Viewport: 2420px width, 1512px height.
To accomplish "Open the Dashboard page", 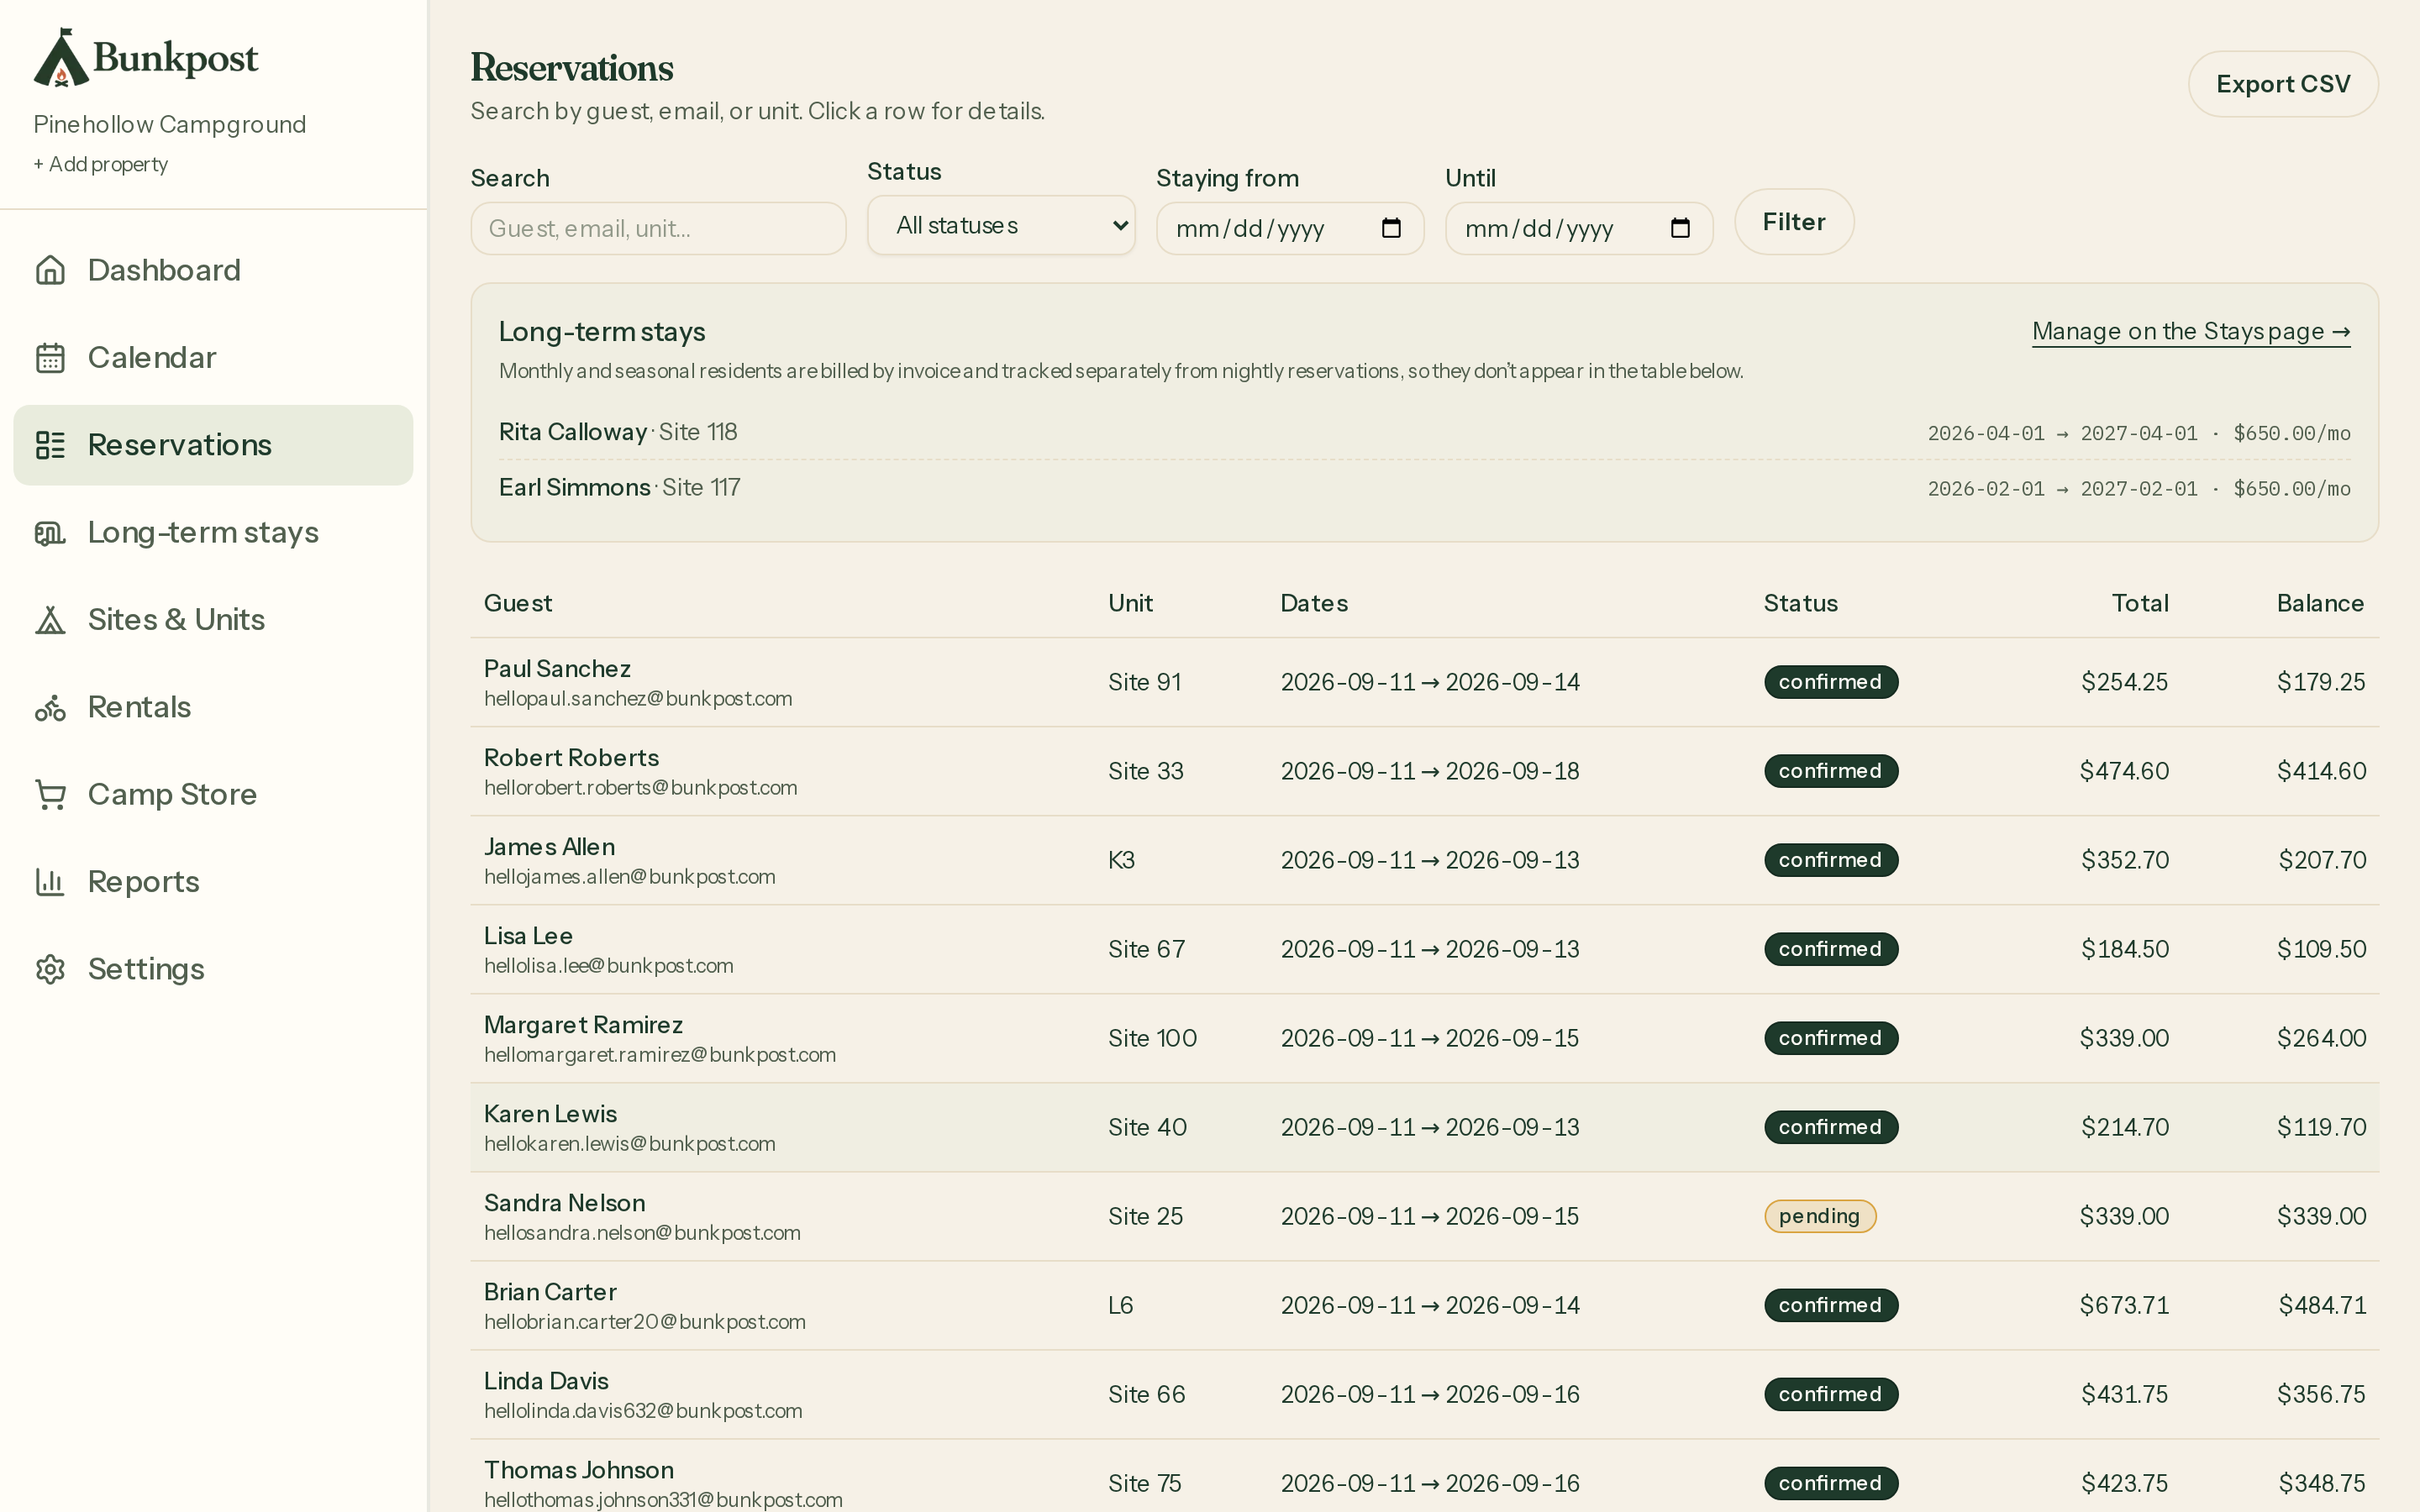I will pos(213,270).
